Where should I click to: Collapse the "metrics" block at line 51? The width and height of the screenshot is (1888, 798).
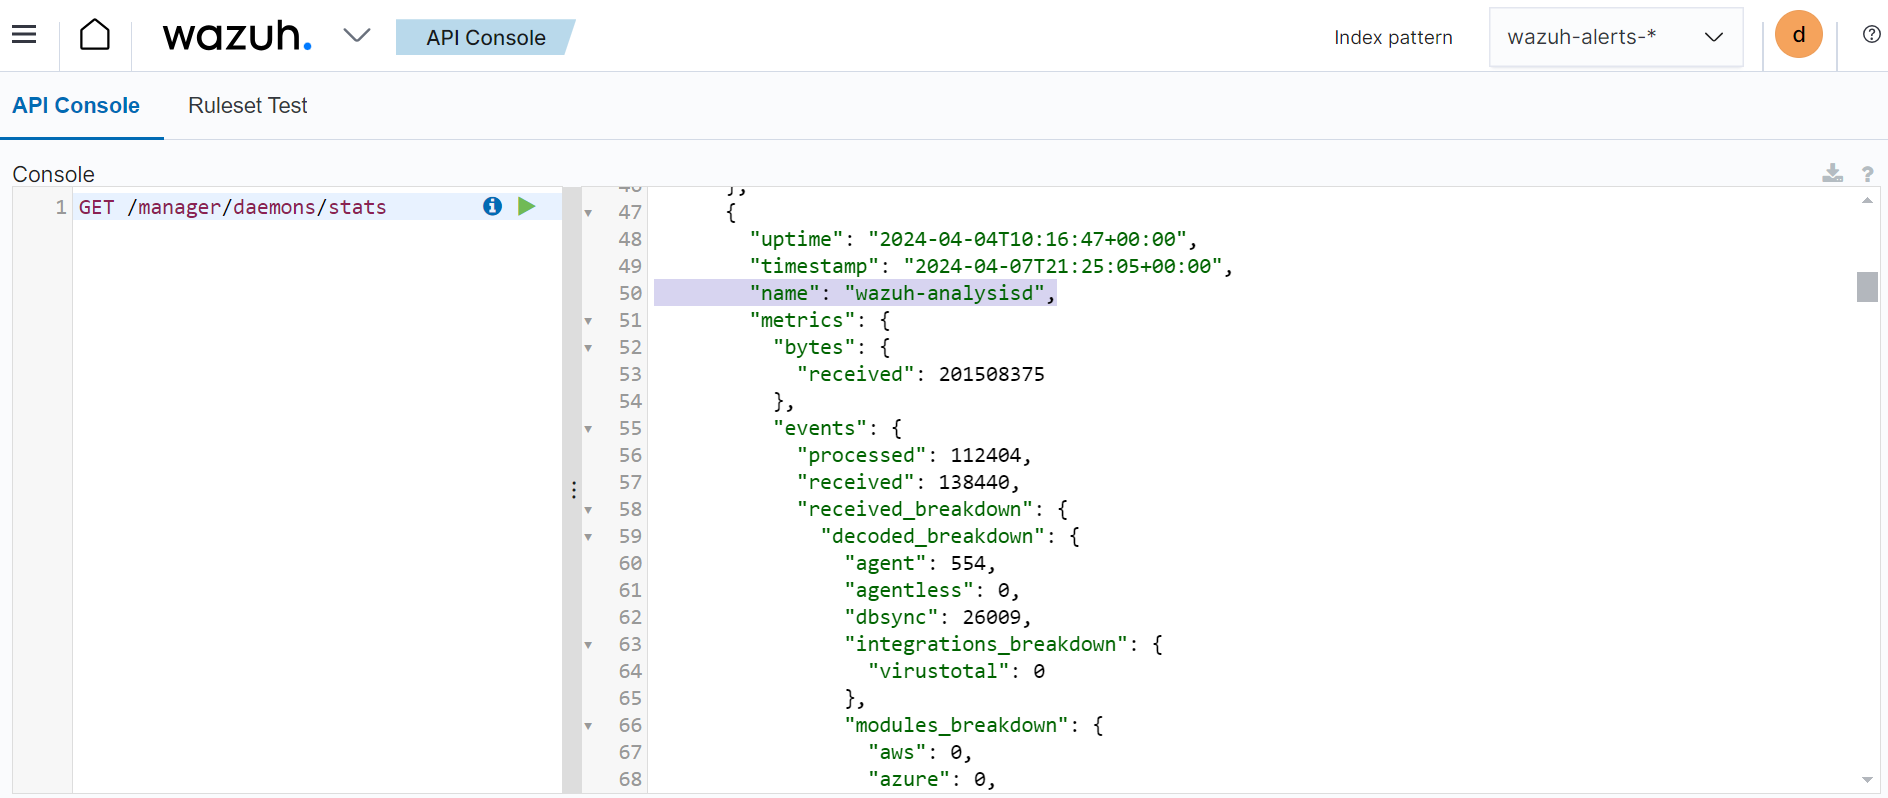589,321
